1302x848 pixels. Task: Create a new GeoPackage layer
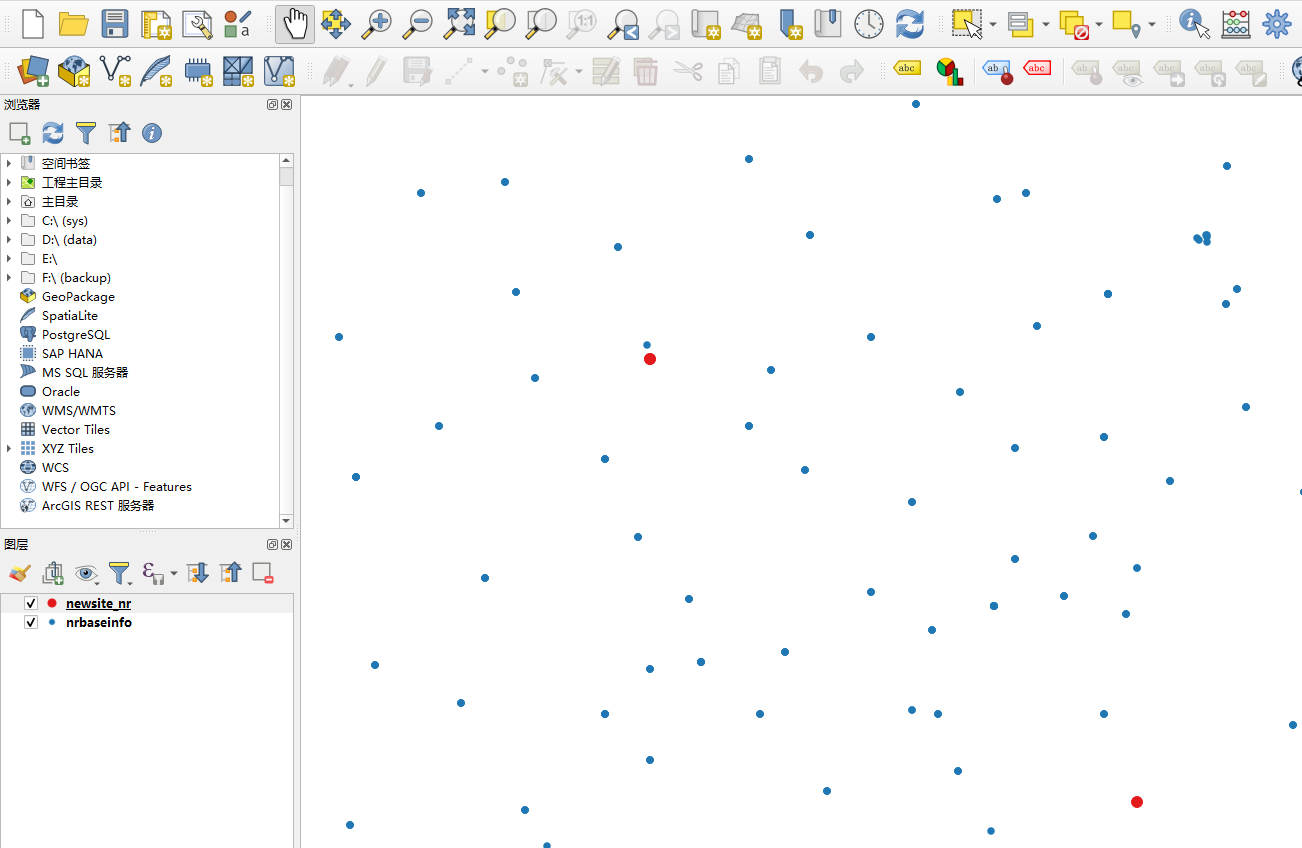tap(74, 70)
